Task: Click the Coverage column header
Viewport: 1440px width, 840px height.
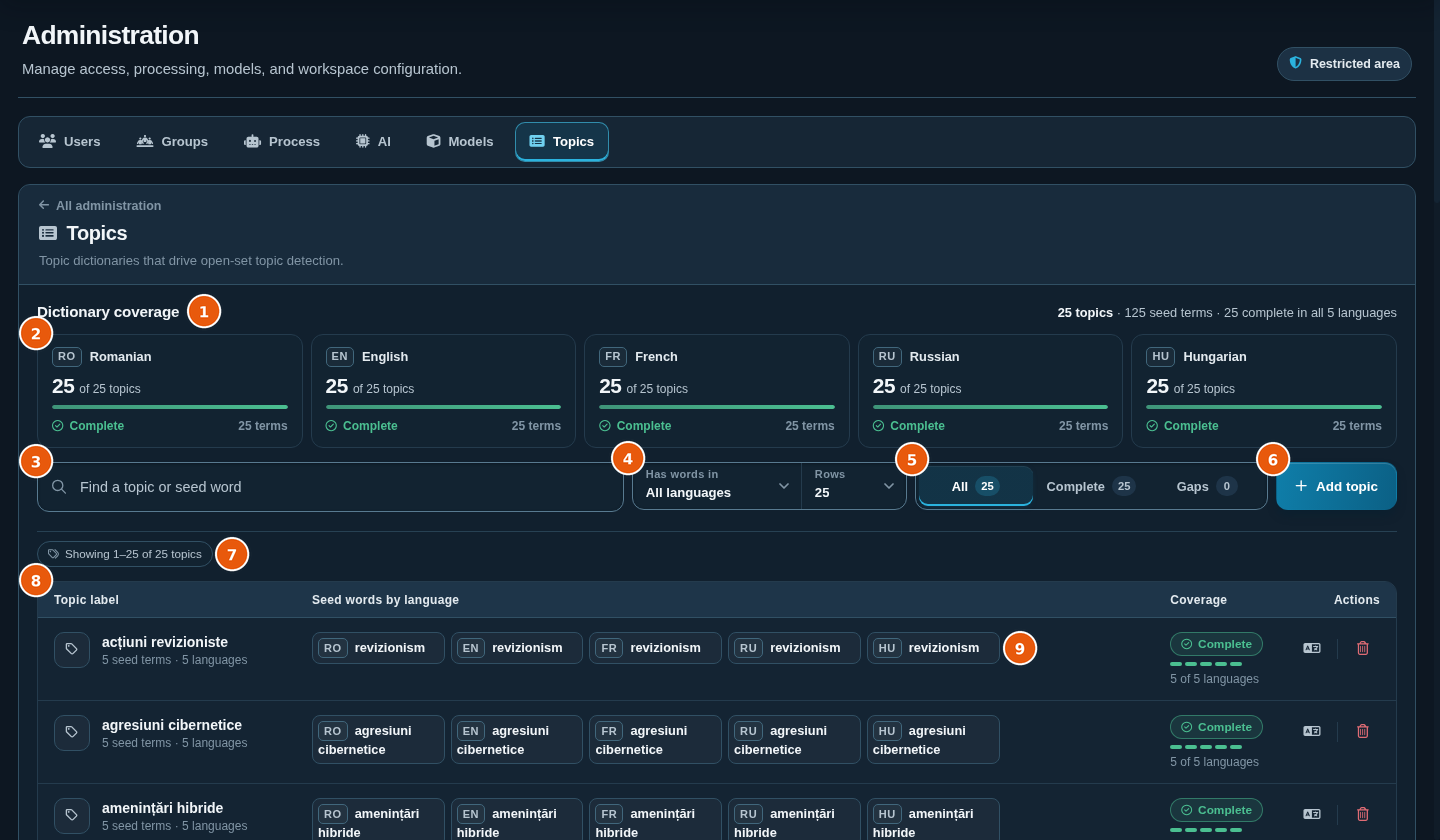Action: [x=1198, y=600]
